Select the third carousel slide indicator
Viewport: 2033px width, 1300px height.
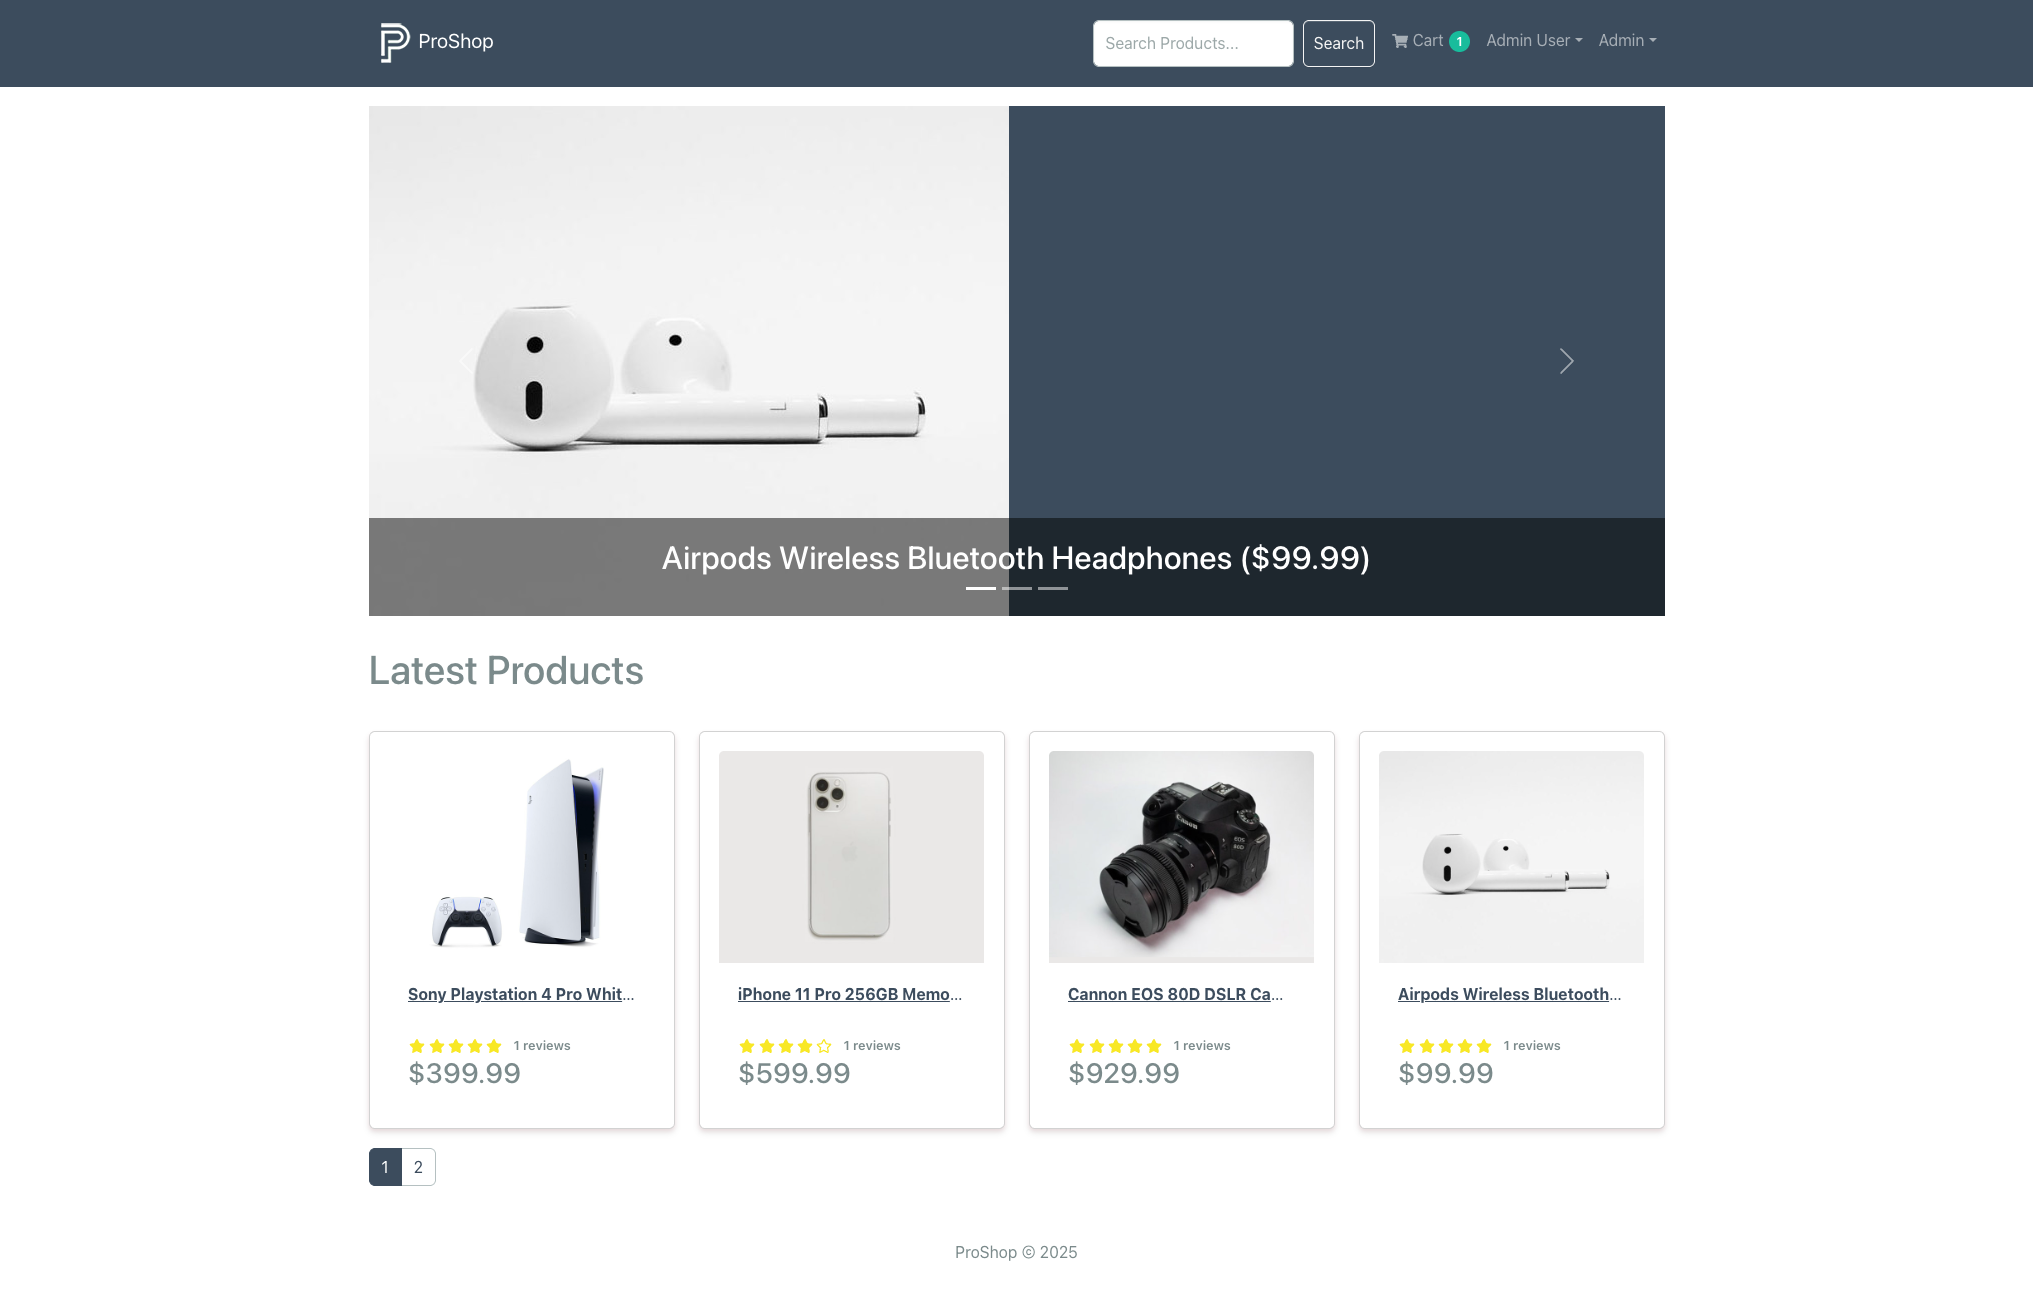(1053, 588)
